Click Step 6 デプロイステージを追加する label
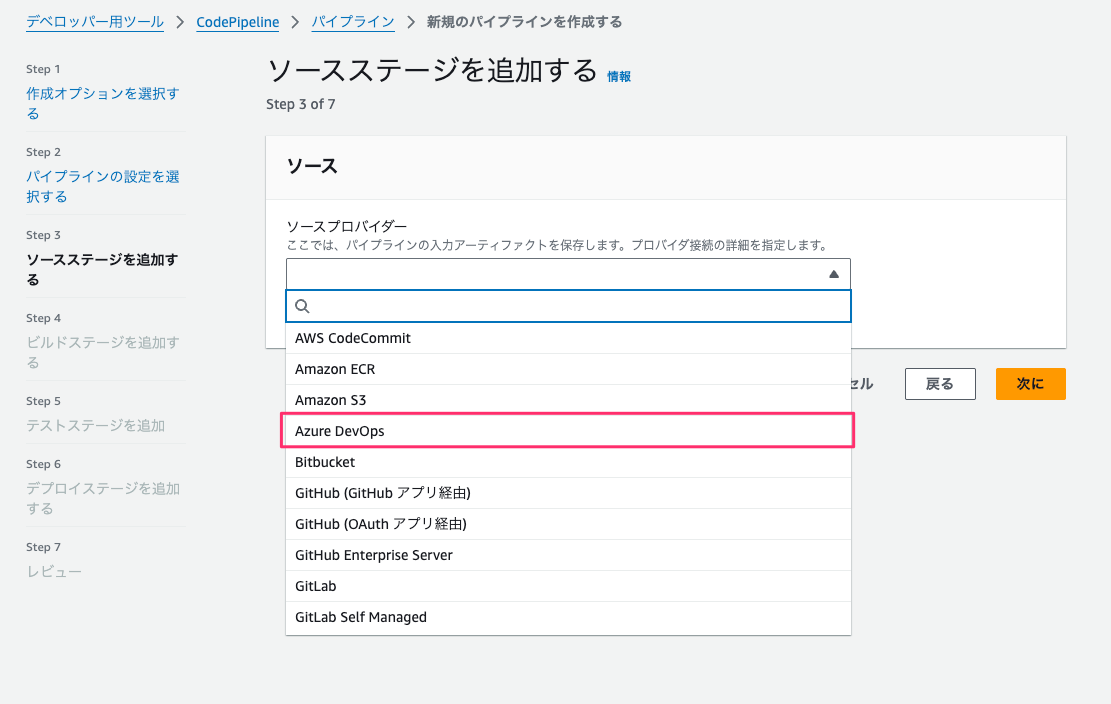 (103, 498)
